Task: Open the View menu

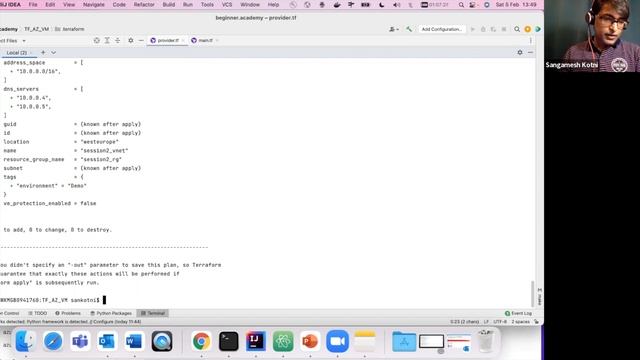Action: pyautogui.click(x=69, y=4)
